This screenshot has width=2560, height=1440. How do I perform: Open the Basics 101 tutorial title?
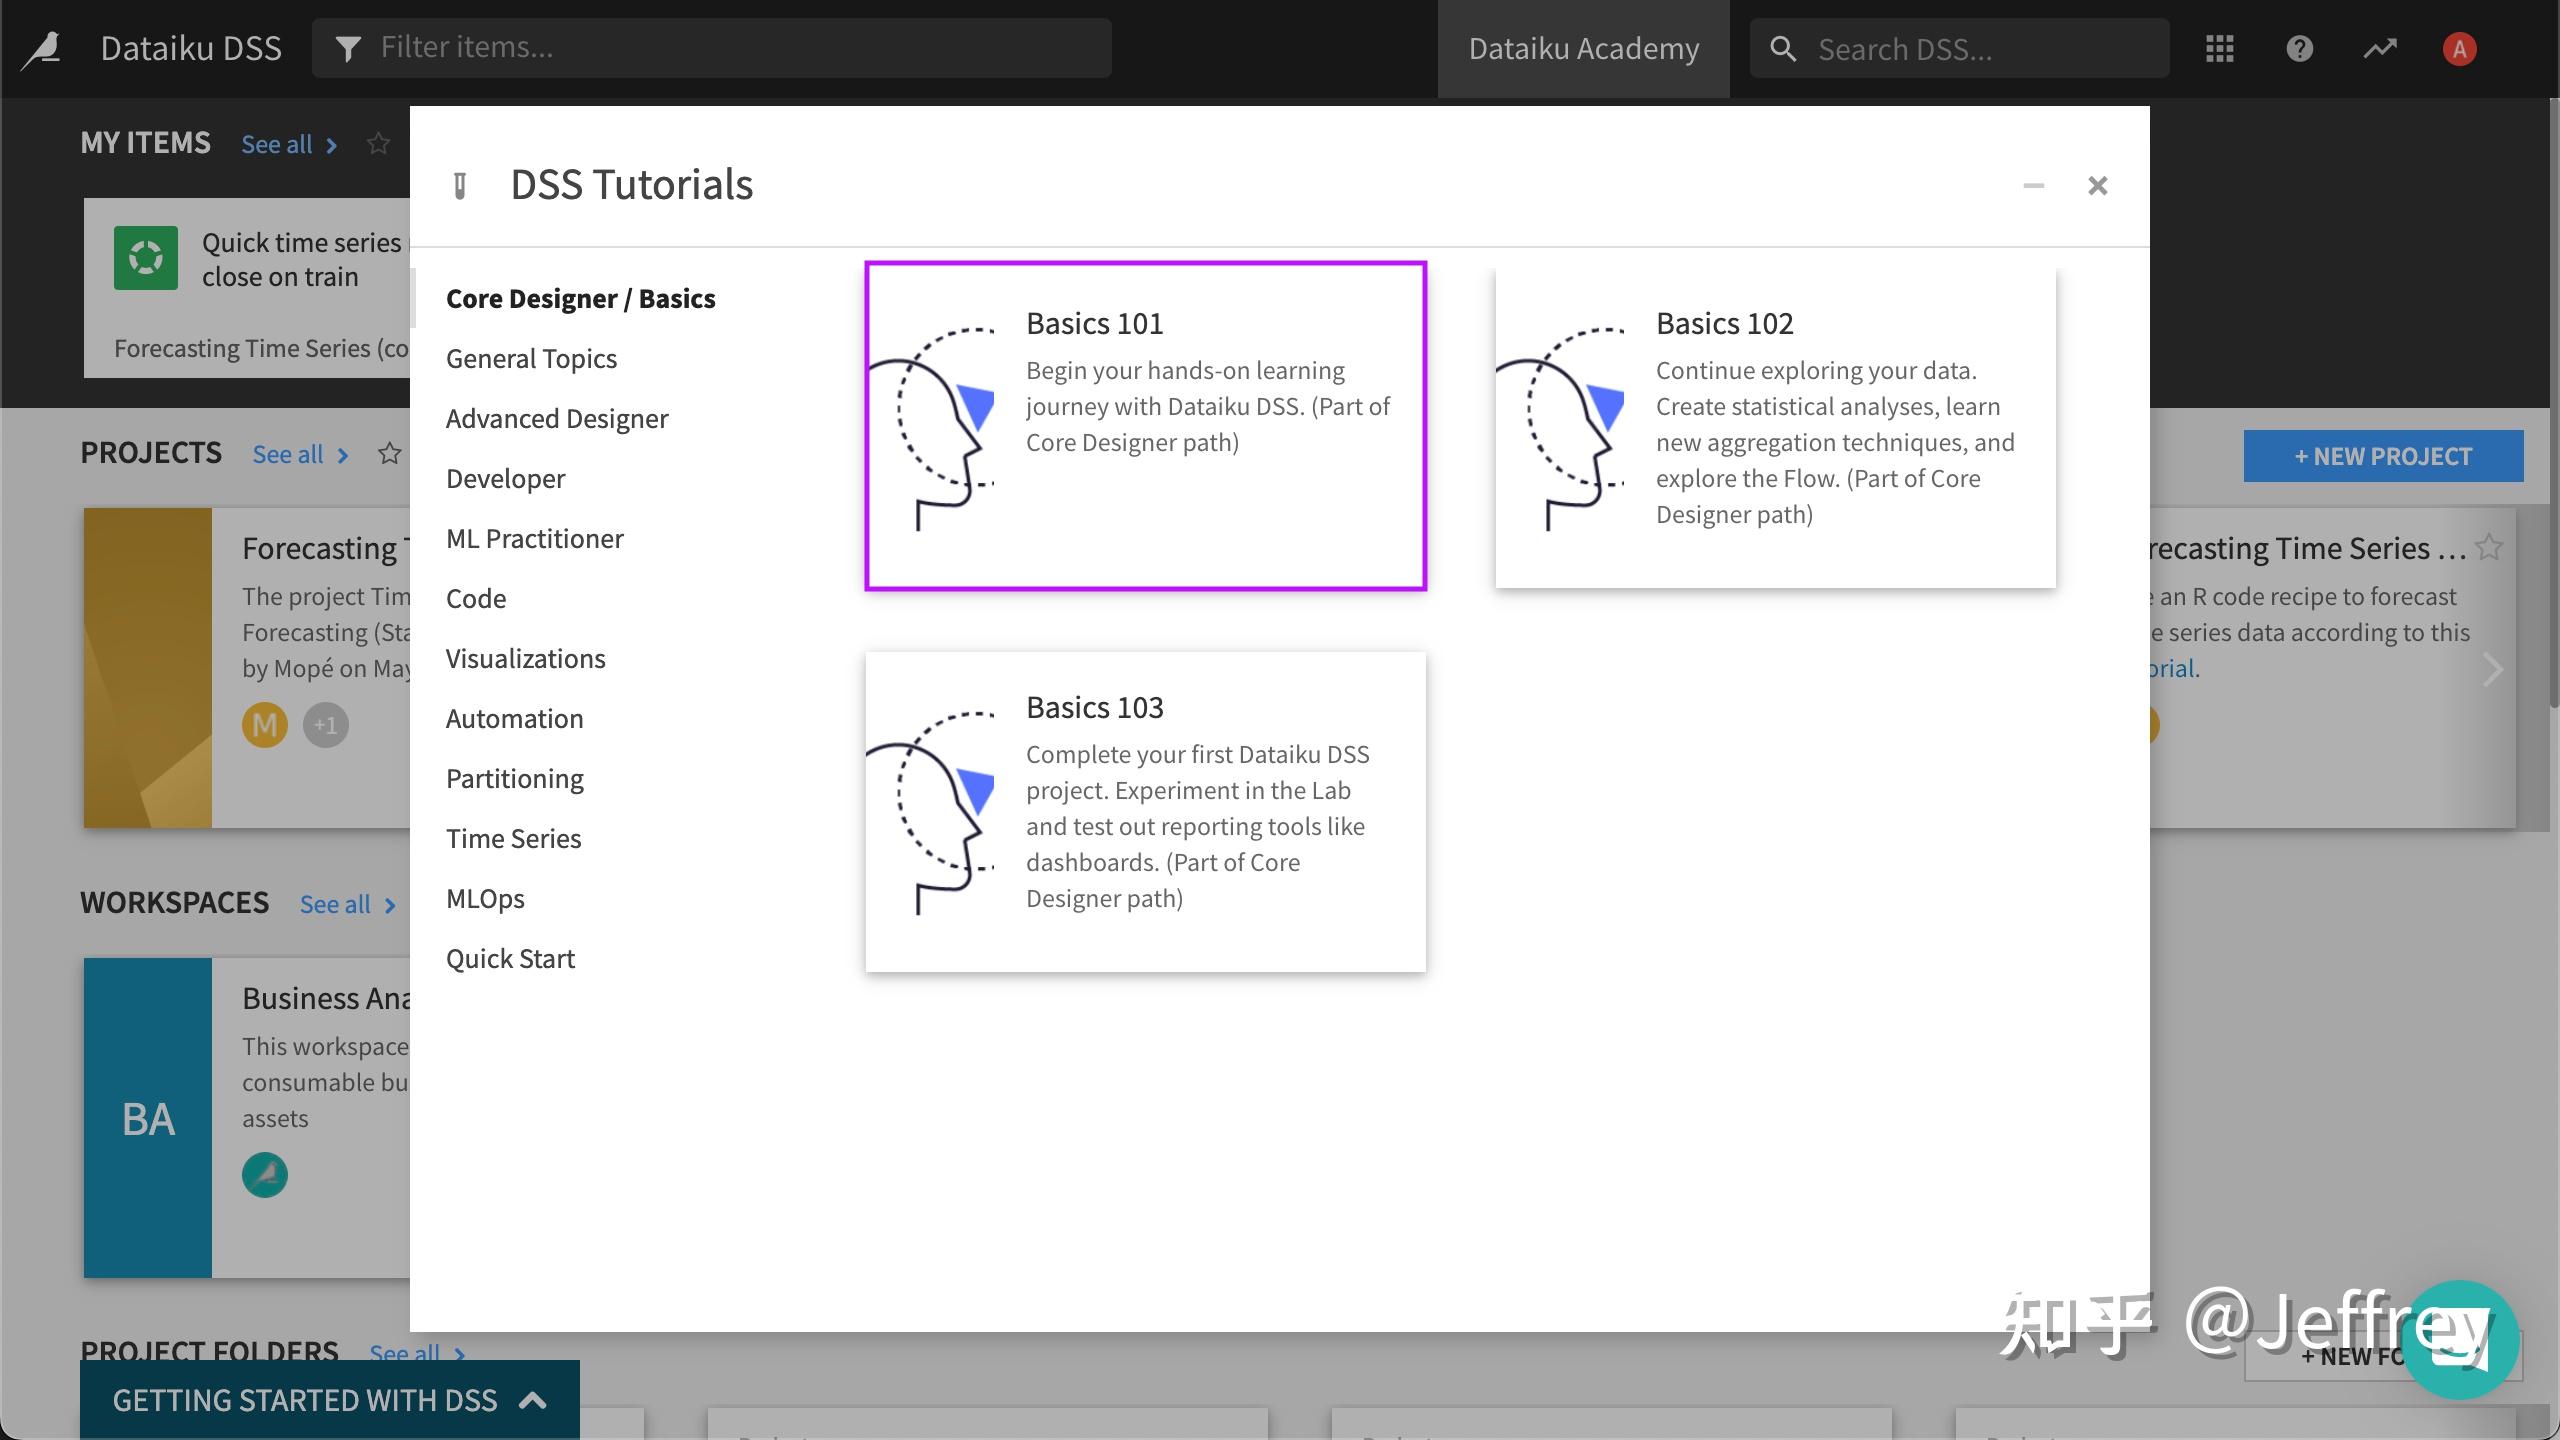1095,324
